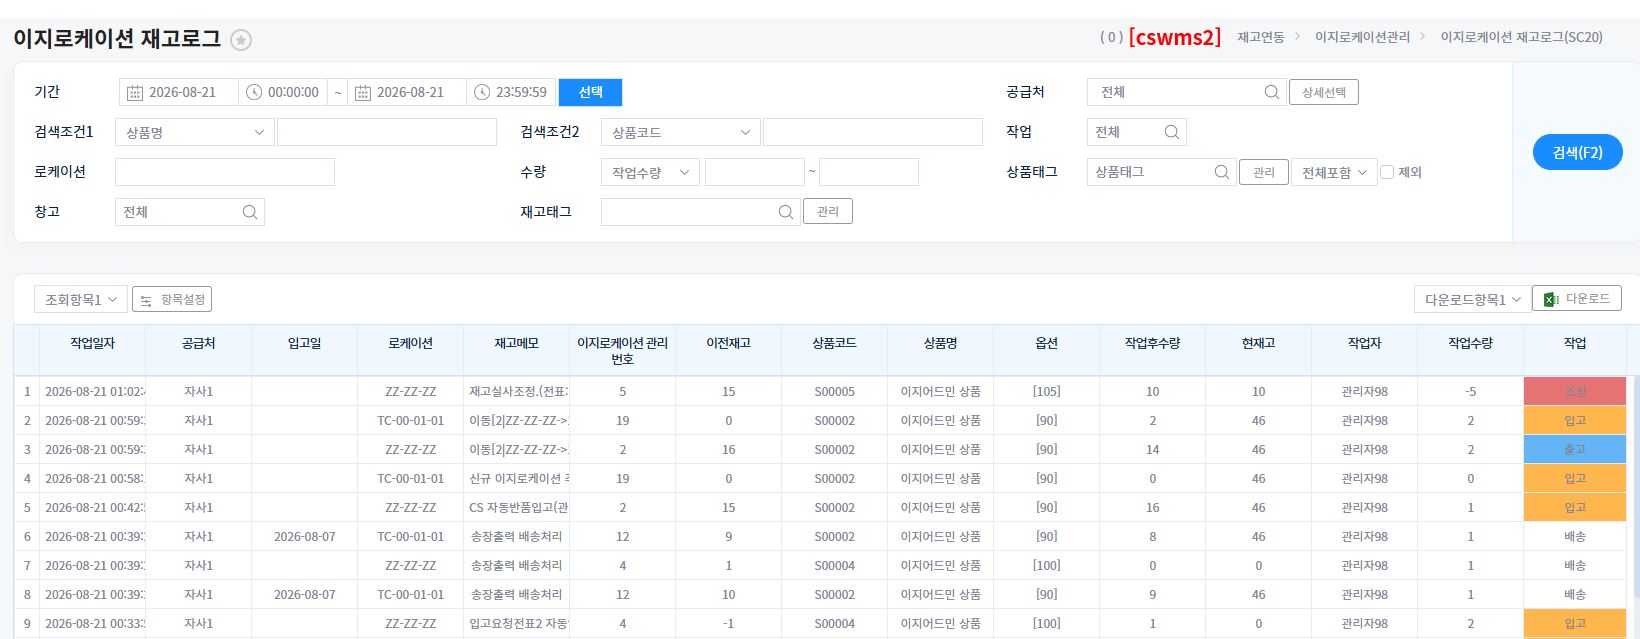
Task: Open the 작업수량 quantity type dropdown
Action: click(x=650, y=172)
